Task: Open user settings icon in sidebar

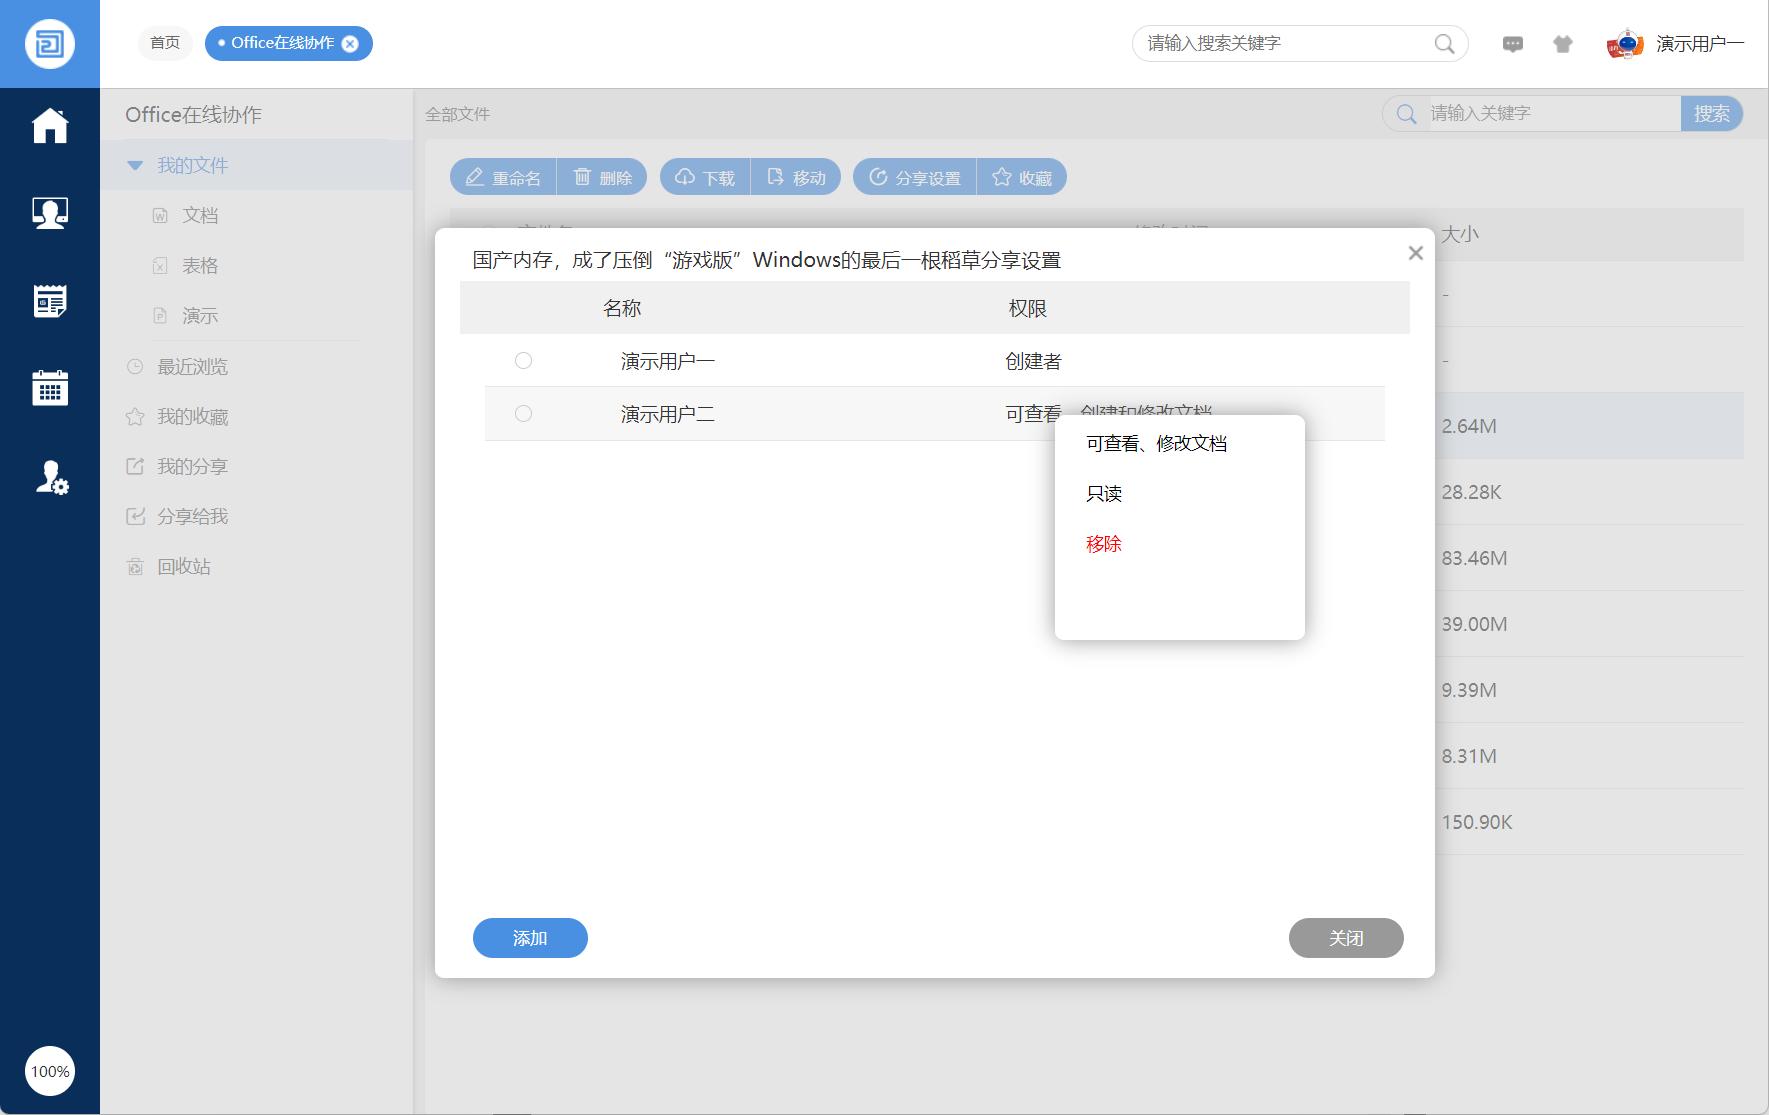Action: coord(50,477)
